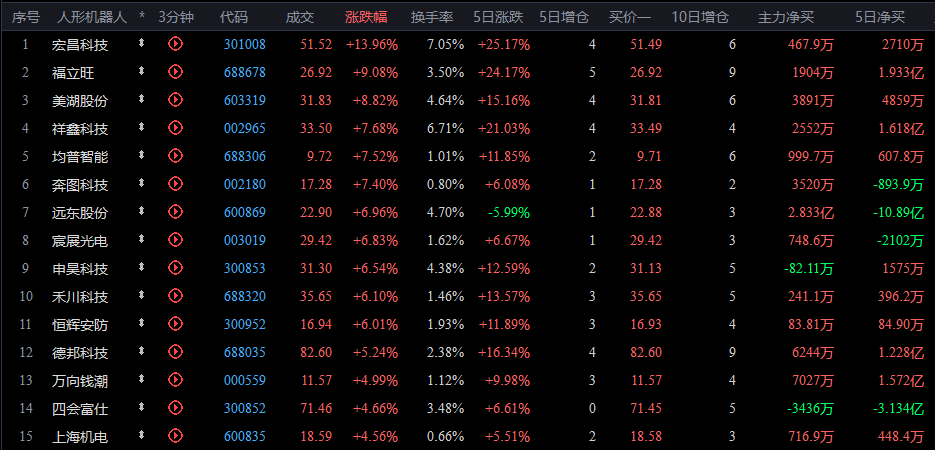
Task: Click the 82.60 traded price for 德邦科技
Action: pyautogui.click(x=316, y=352)
